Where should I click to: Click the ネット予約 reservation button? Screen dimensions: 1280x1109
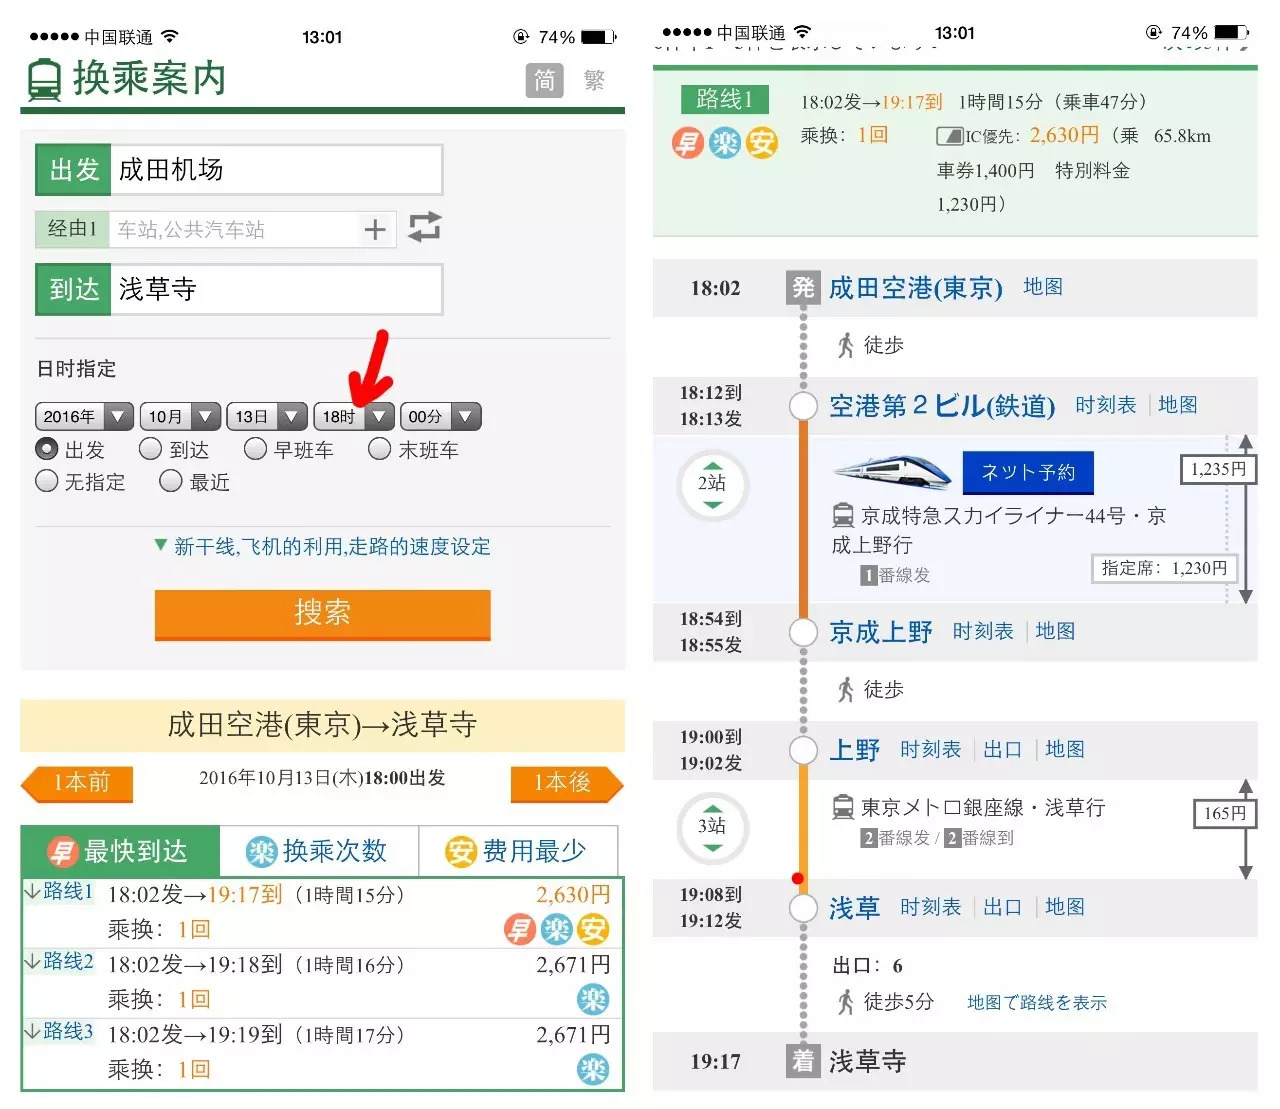click(x=1027, y=472)
